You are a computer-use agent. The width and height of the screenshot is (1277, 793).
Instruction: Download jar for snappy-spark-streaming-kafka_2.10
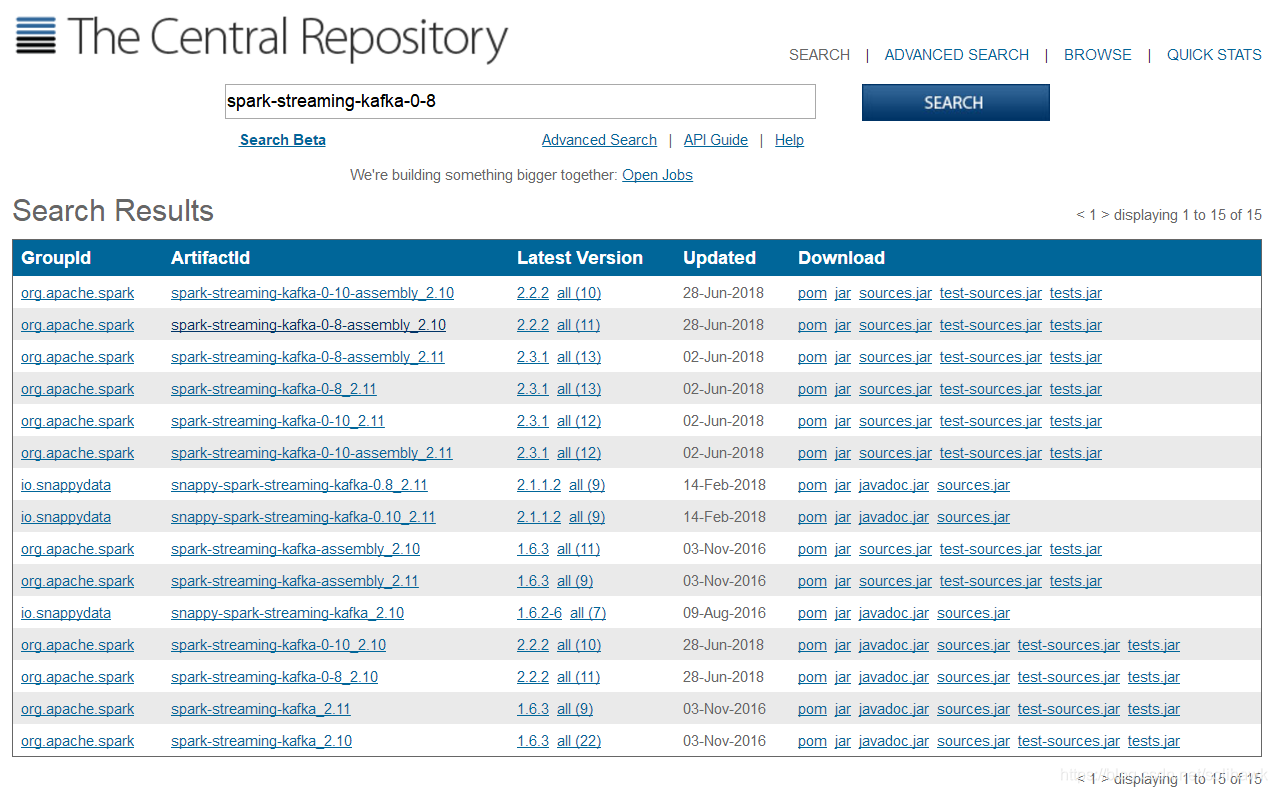(843, 613)
